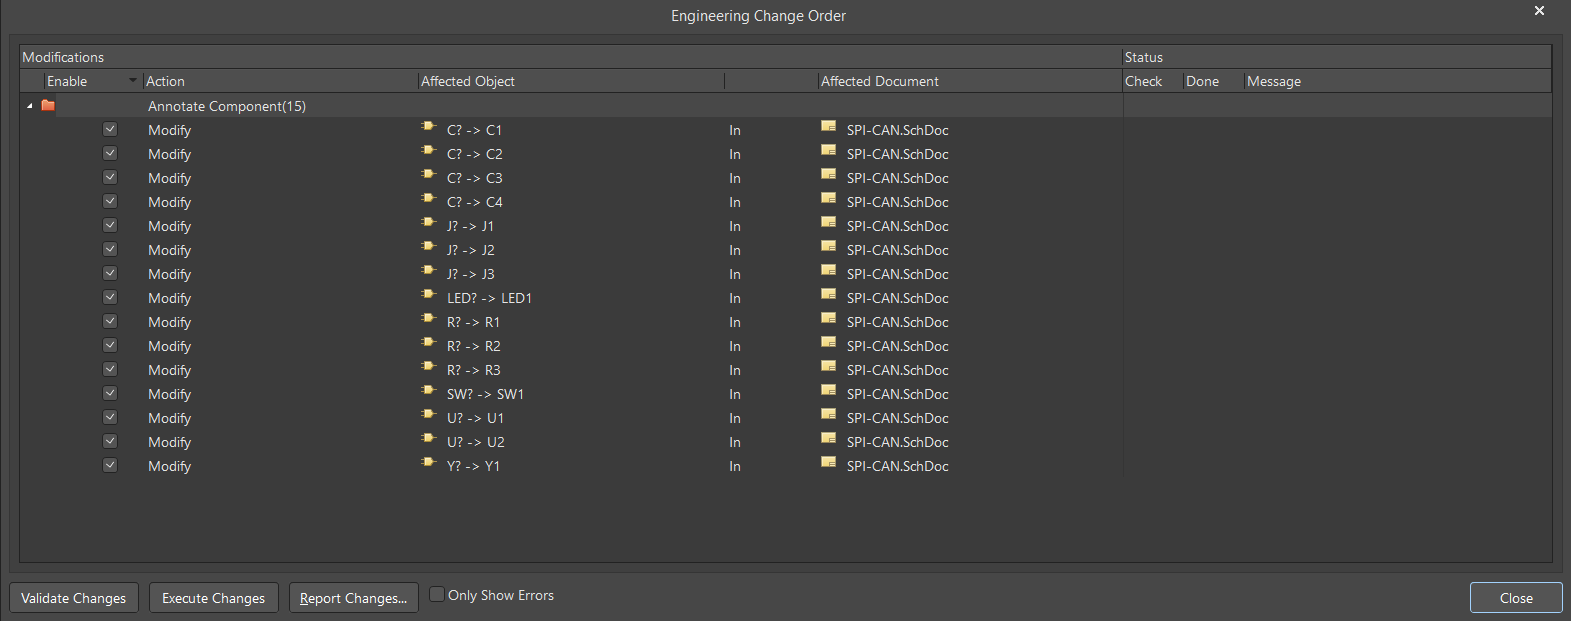This screenshot has height=621, width=1571.
Task: Click the schematic document icon in C? -> C4 row
Action: coord(828,199)
